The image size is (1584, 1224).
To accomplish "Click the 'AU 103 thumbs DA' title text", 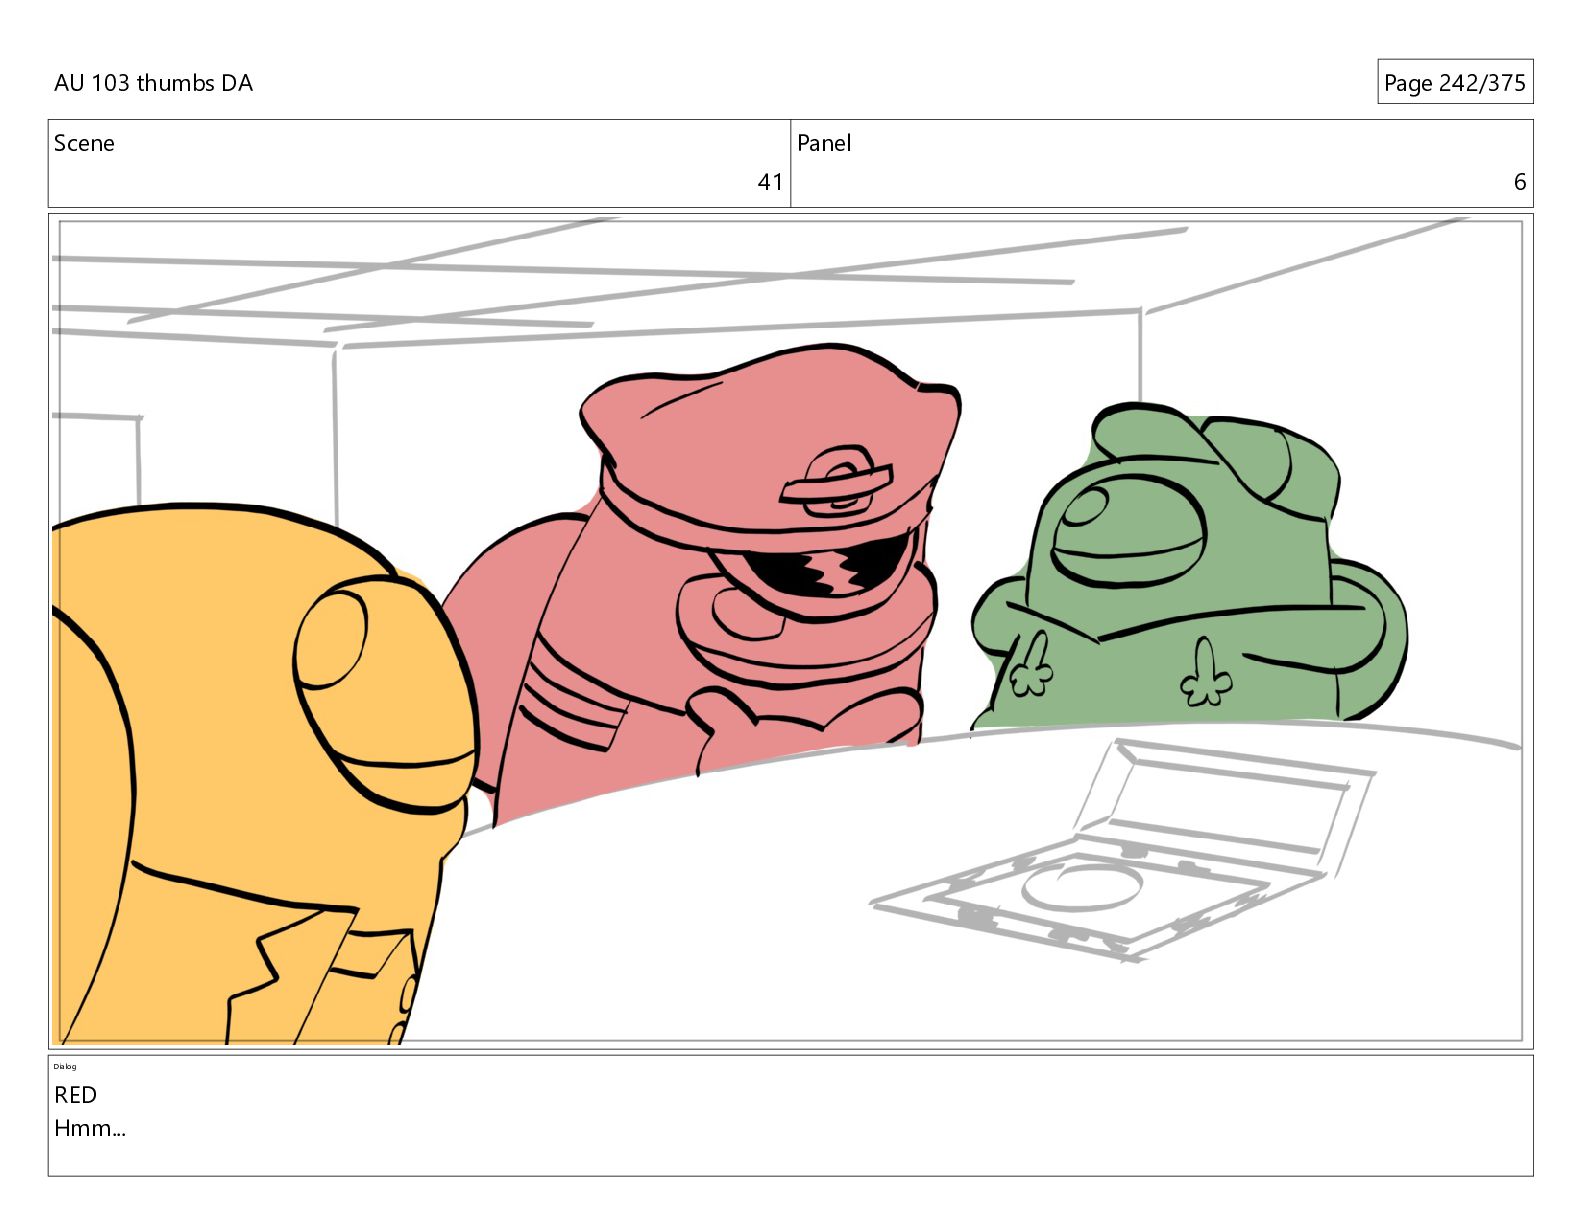I will [153, 83].
